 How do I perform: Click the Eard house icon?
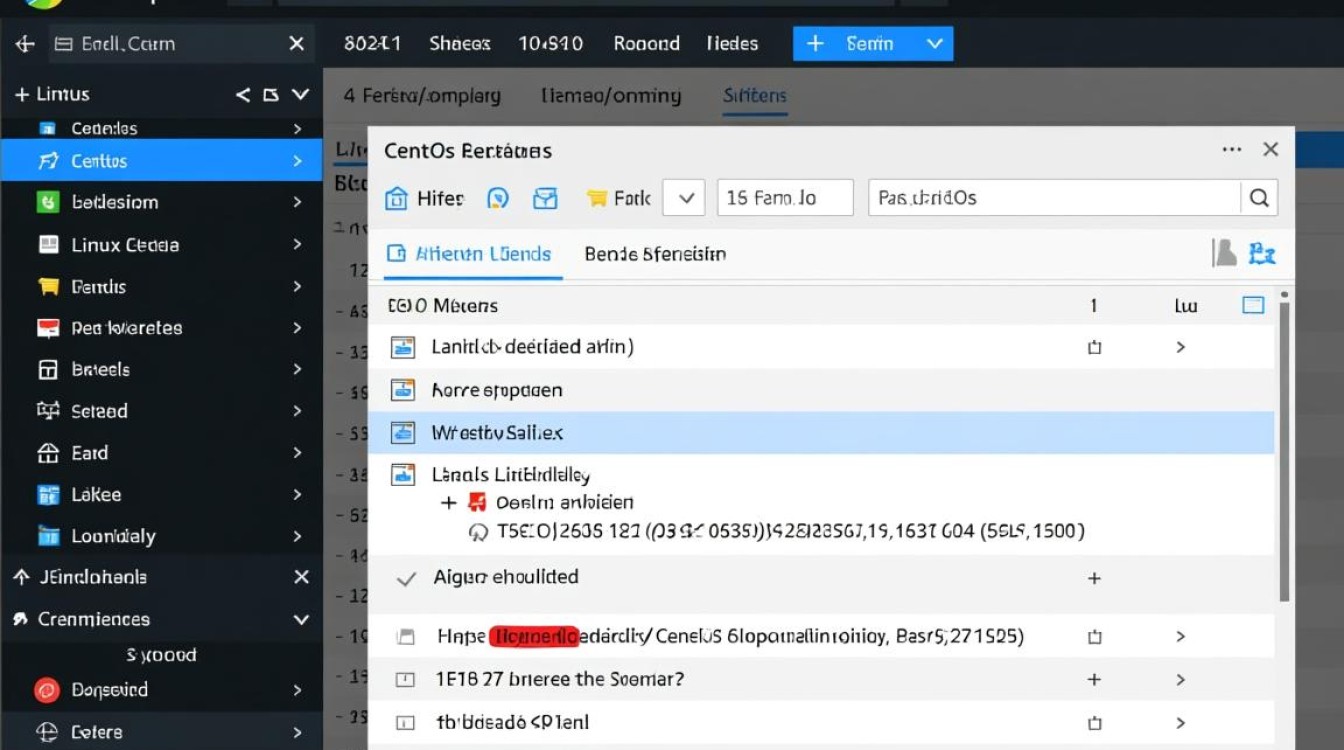pos(48,453)
